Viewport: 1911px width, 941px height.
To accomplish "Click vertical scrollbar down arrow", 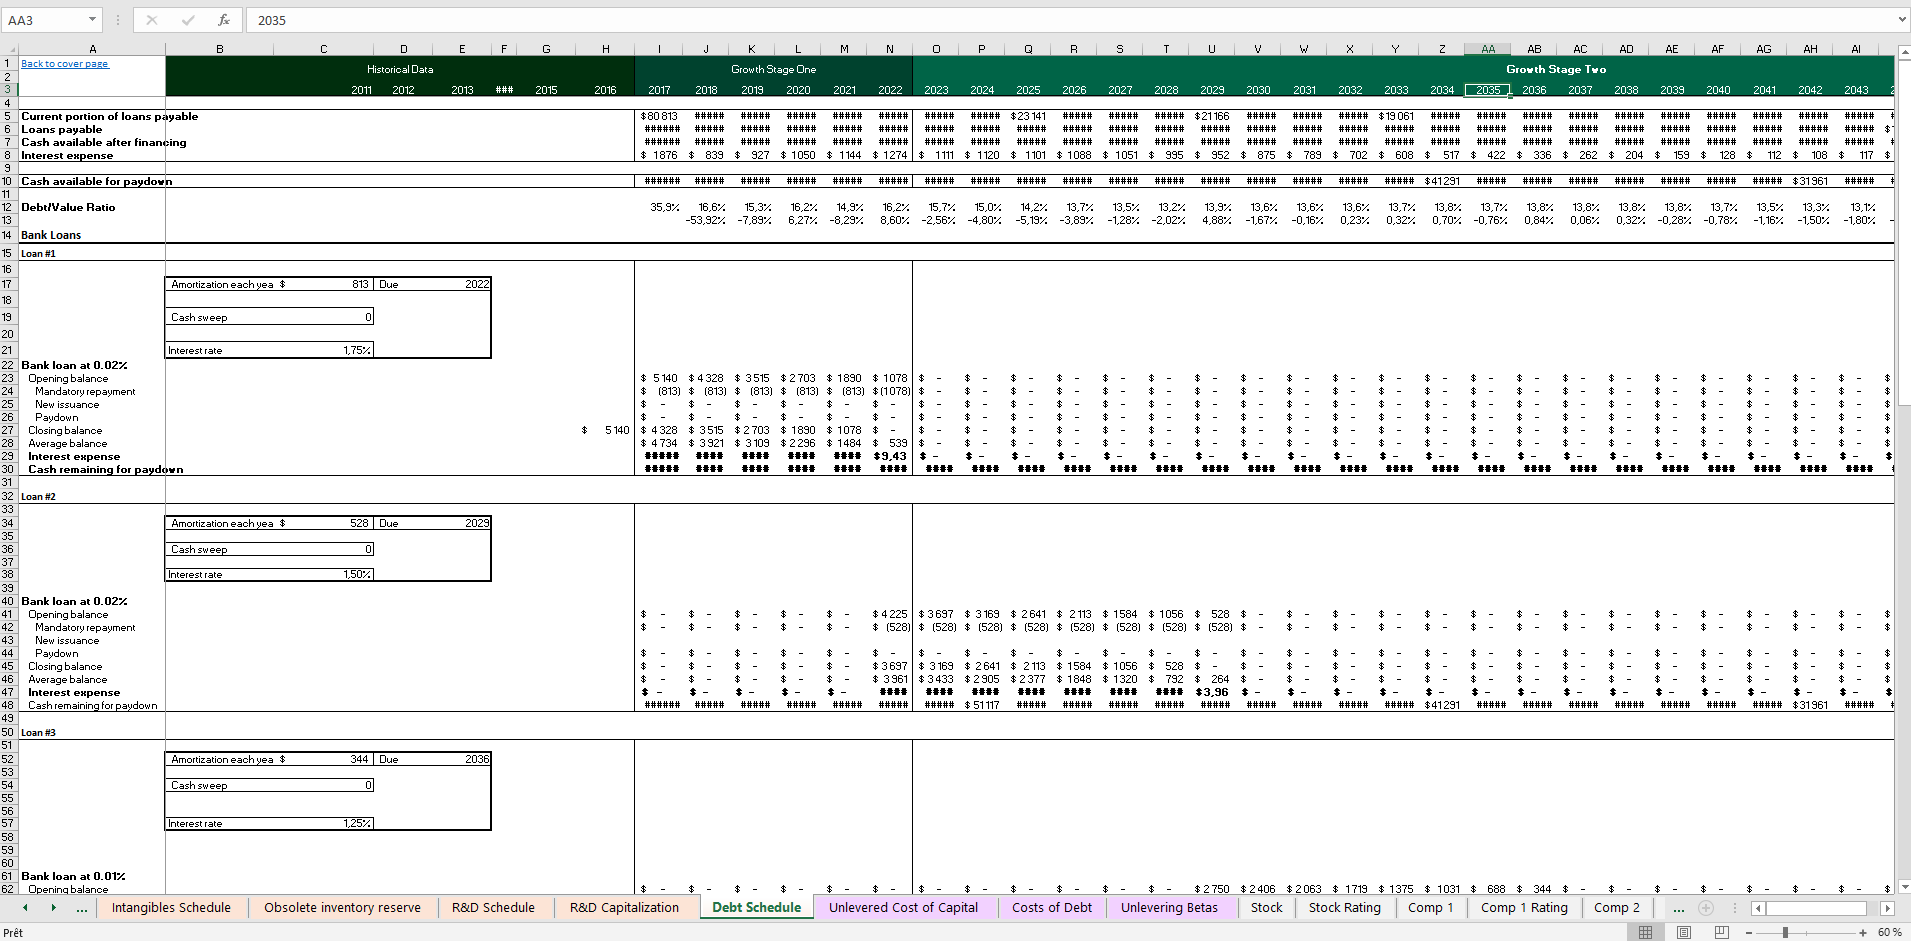I will [1904, 887].
